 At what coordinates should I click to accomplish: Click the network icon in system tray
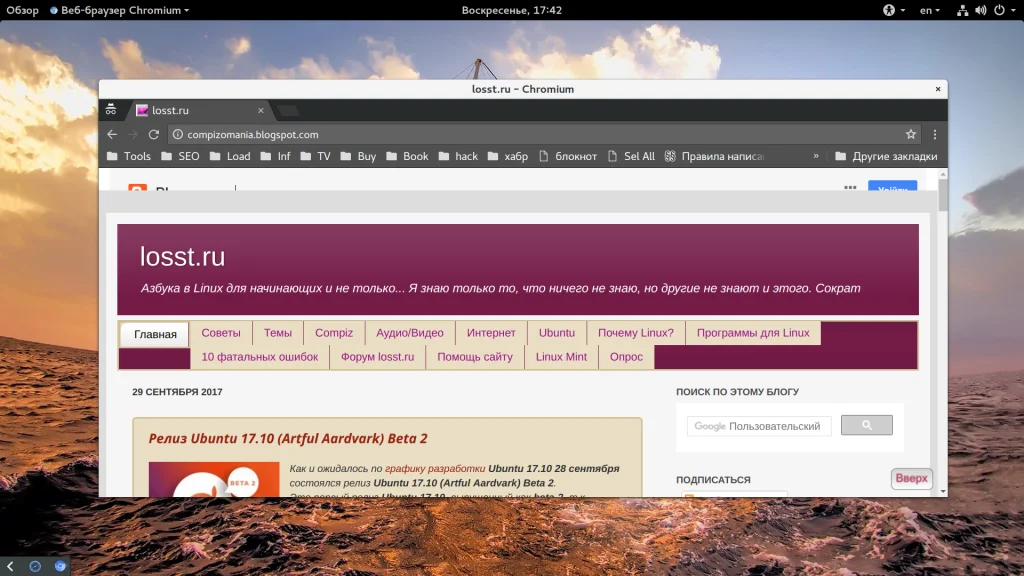963,10
